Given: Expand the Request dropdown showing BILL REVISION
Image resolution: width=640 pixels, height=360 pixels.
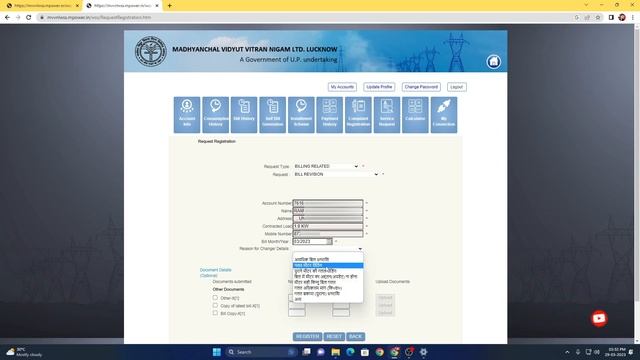Looking at the screenshot, I should pos(336,174).
